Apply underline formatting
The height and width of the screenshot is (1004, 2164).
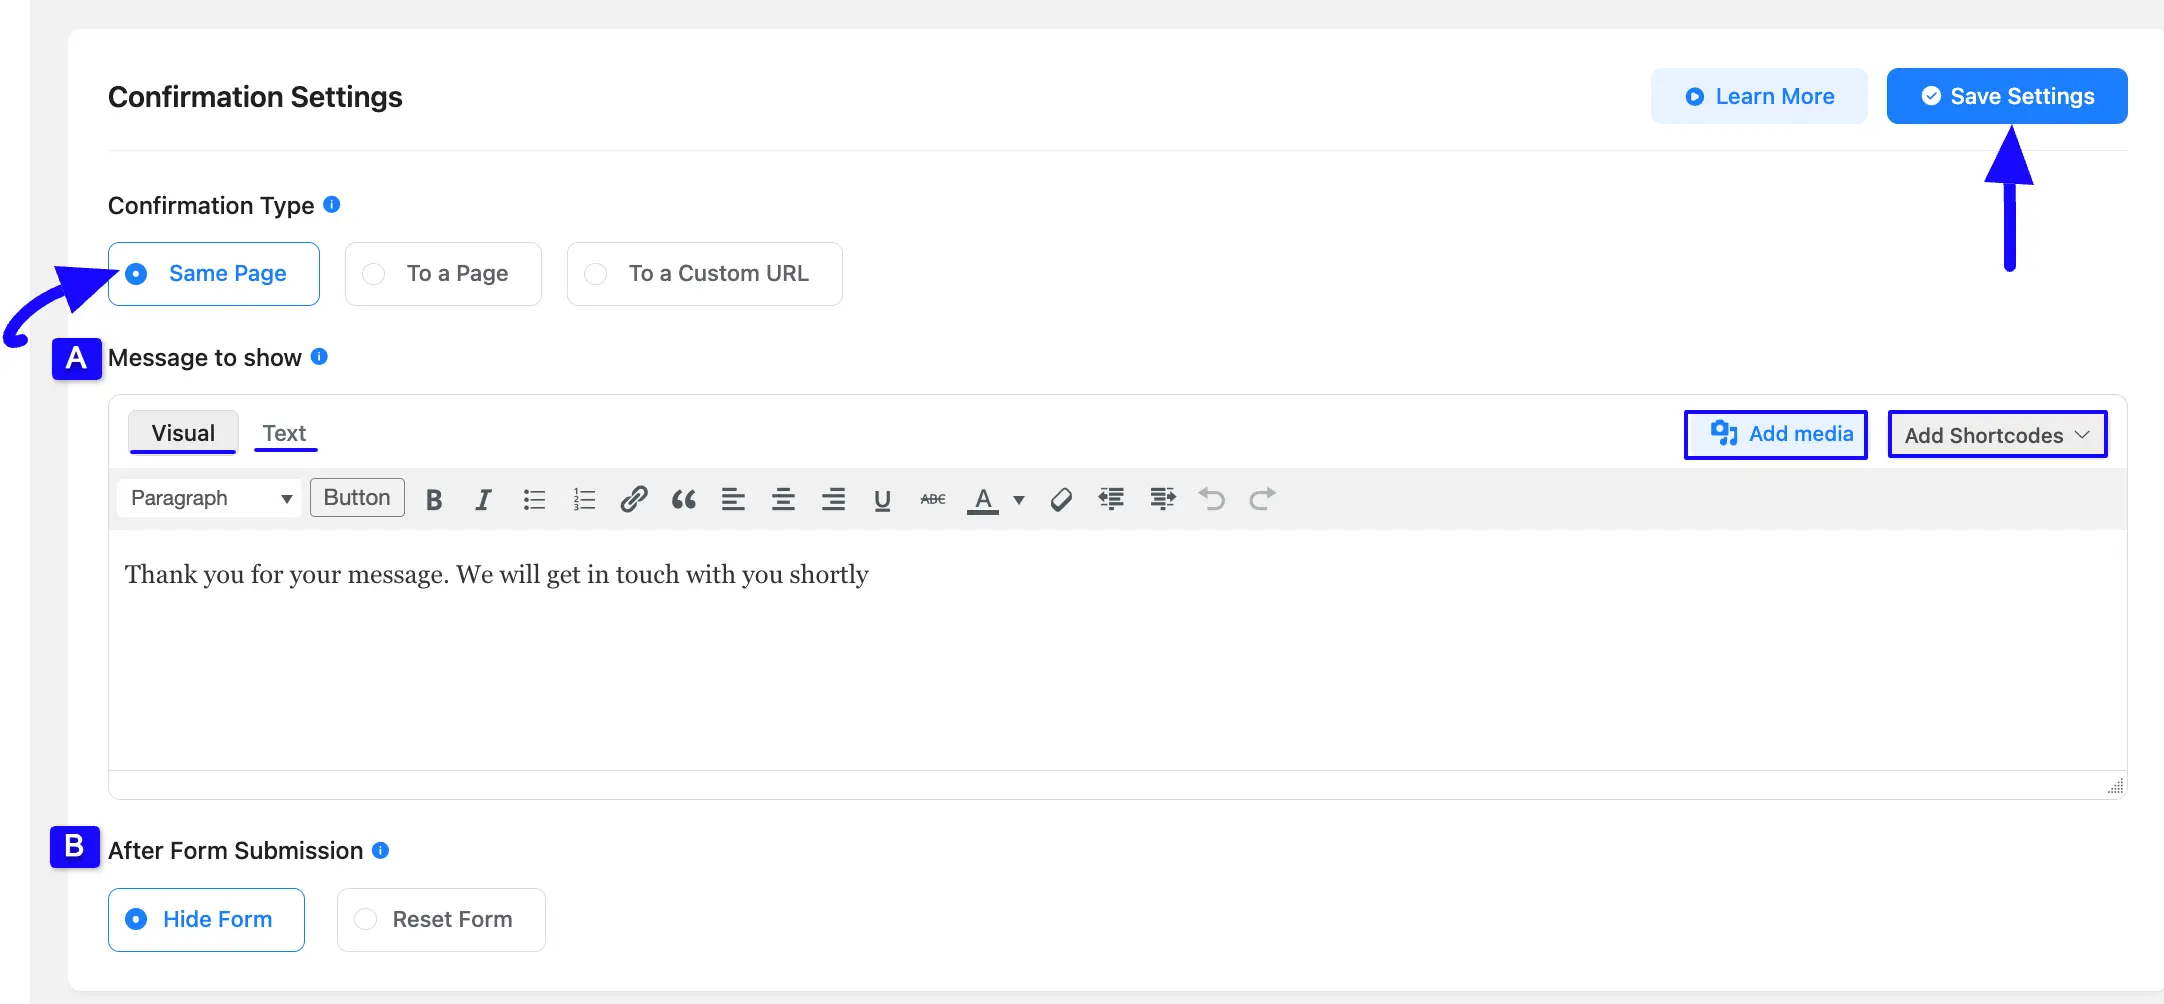[882, 499]
